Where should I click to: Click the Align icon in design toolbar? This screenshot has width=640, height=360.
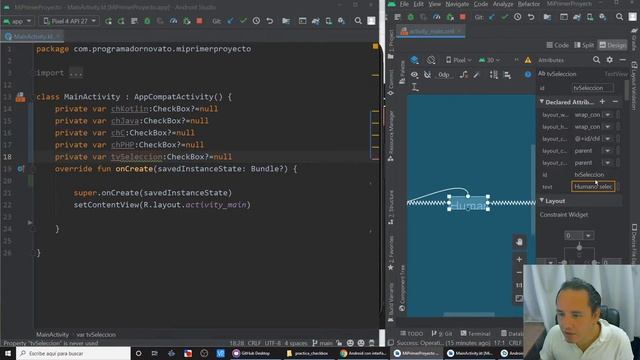(x=507, y=75)
